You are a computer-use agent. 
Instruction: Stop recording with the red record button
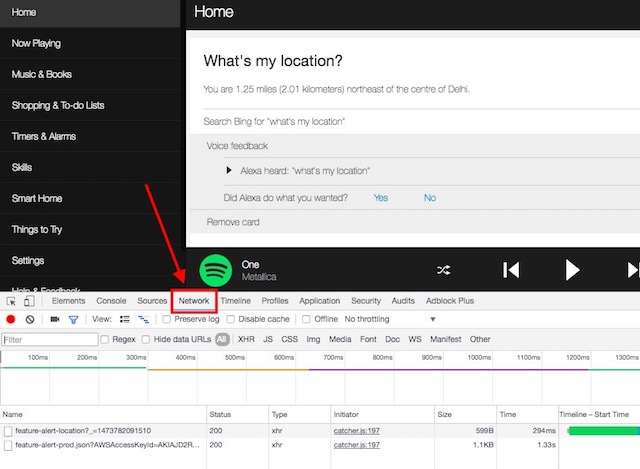[11, 319]
